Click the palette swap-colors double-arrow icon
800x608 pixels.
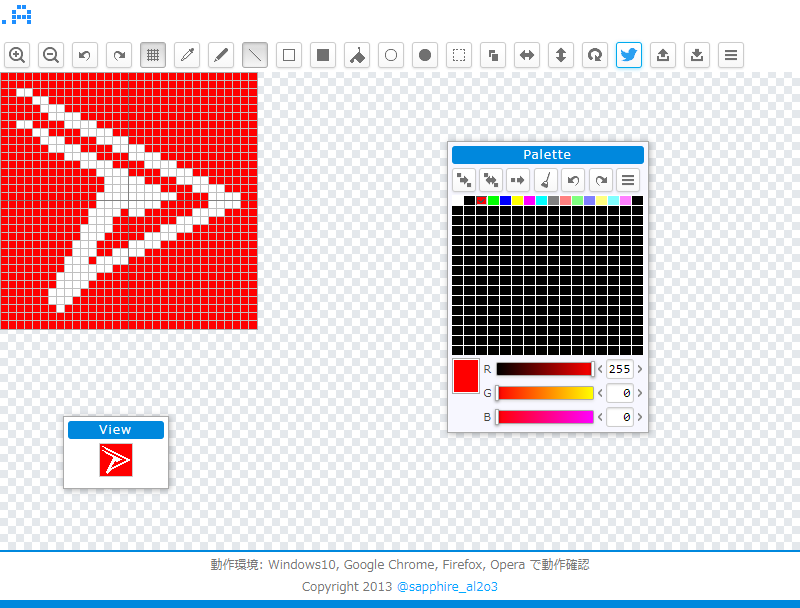(x=491, y=180)
